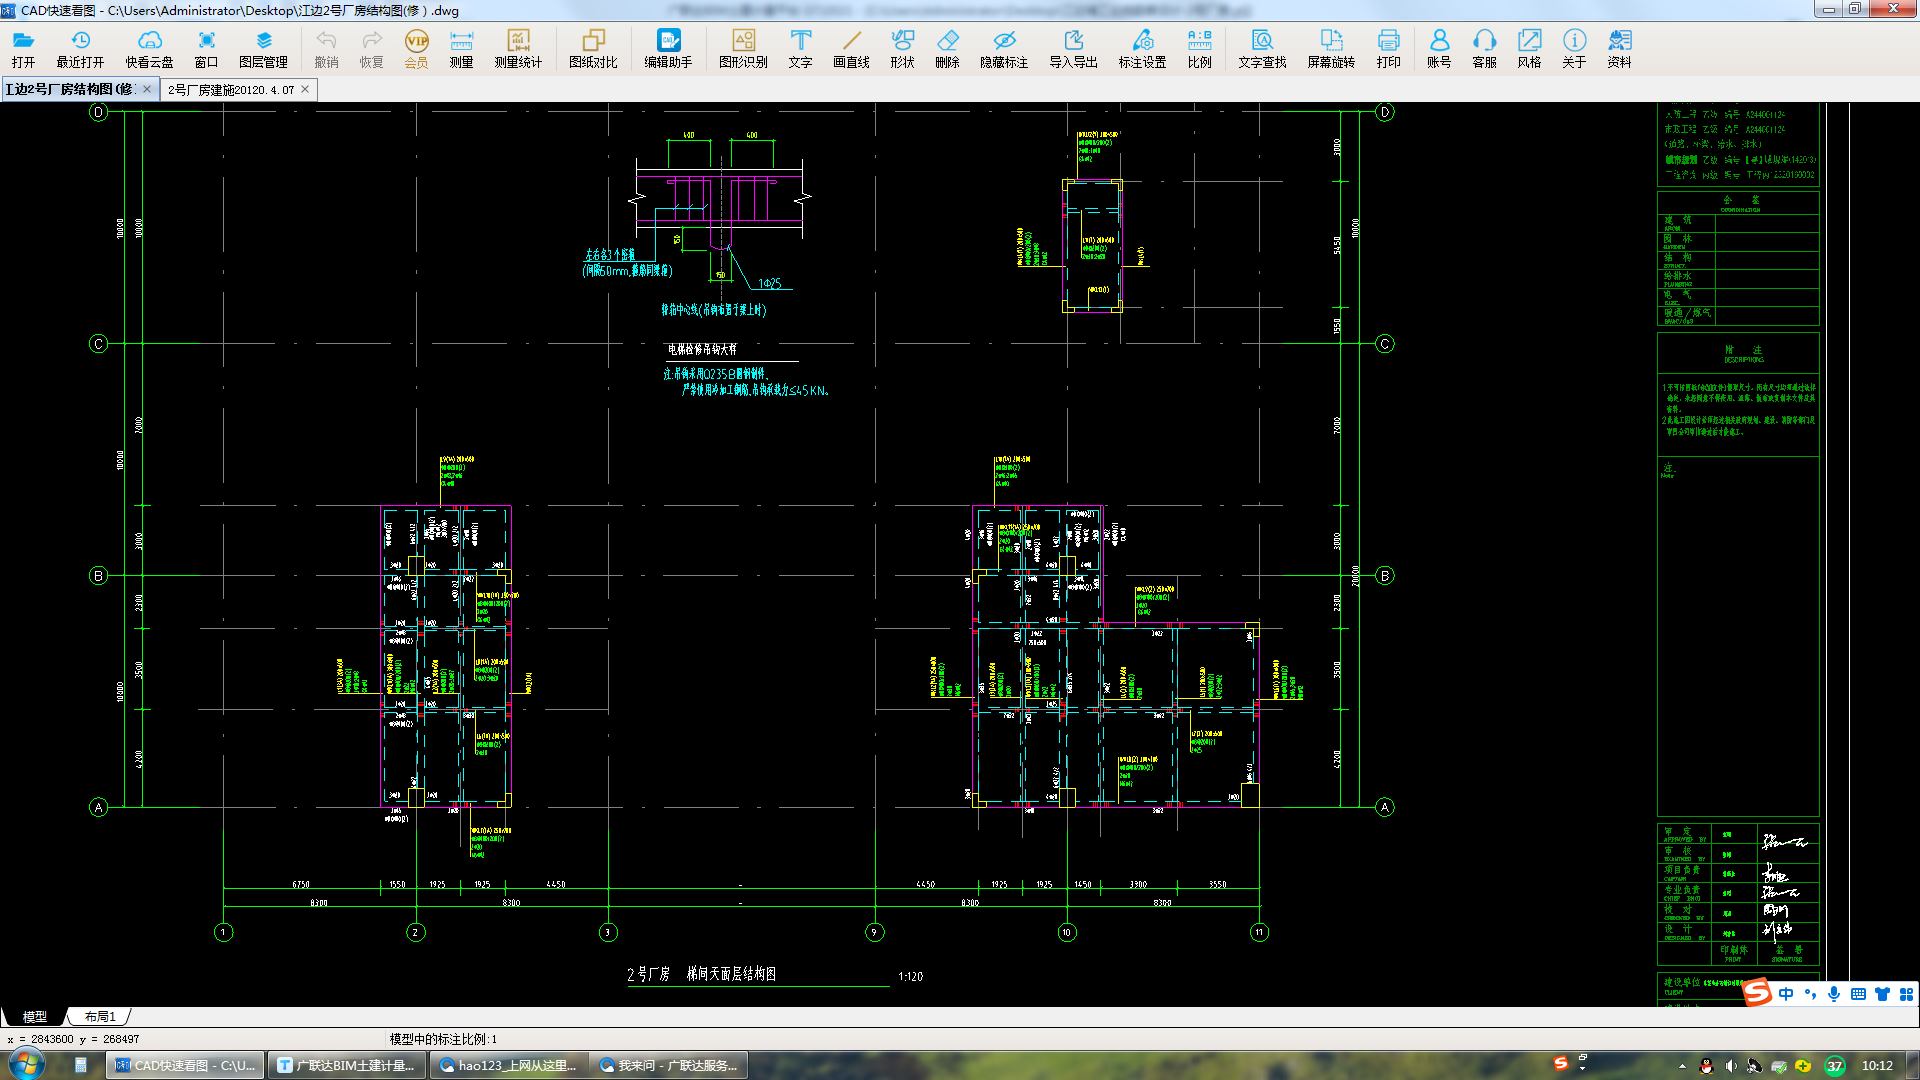Click the system clock showing 10:12

(x=1877, y=1065)
